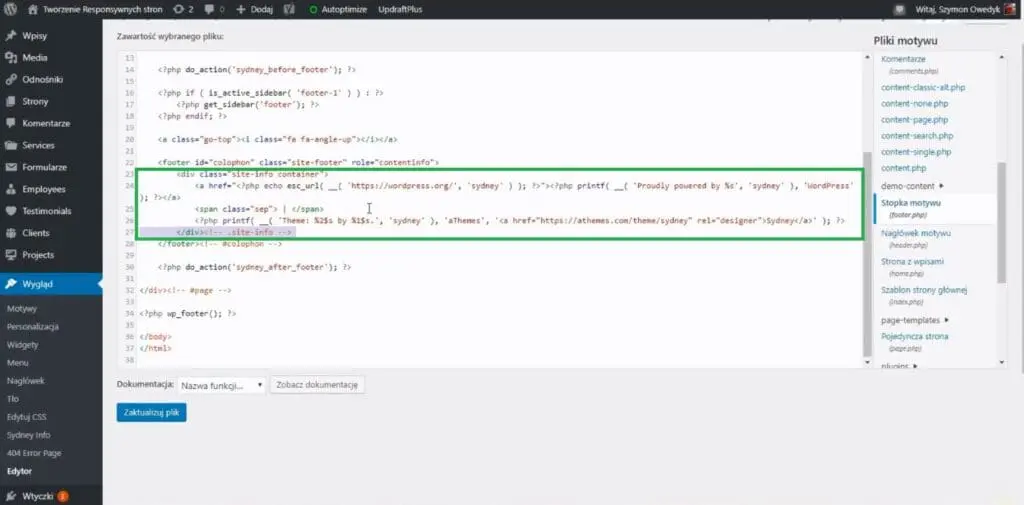Screen dimensions: 1024x505
Task: Click the plus Dodaj icon
Action: (x=240, y=10)
